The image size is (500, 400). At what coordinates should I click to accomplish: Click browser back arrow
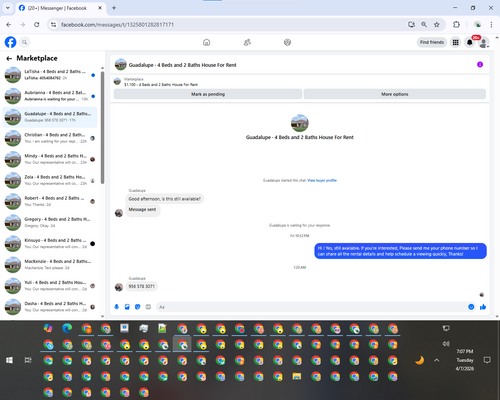[x=9, y=24]
